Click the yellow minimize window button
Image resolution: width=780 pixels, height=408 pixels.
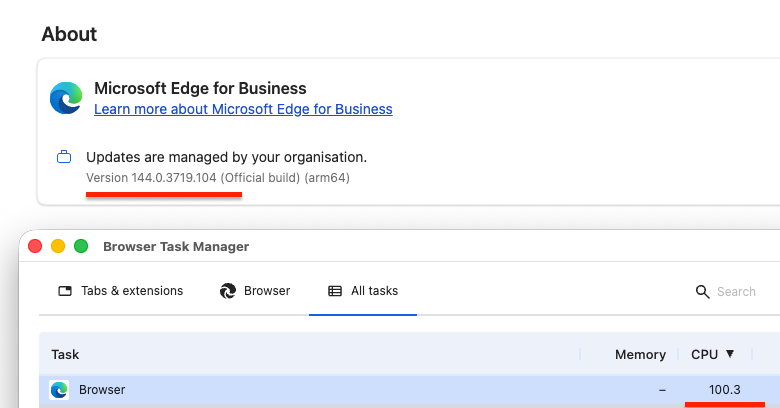click(x=58, y=246)
